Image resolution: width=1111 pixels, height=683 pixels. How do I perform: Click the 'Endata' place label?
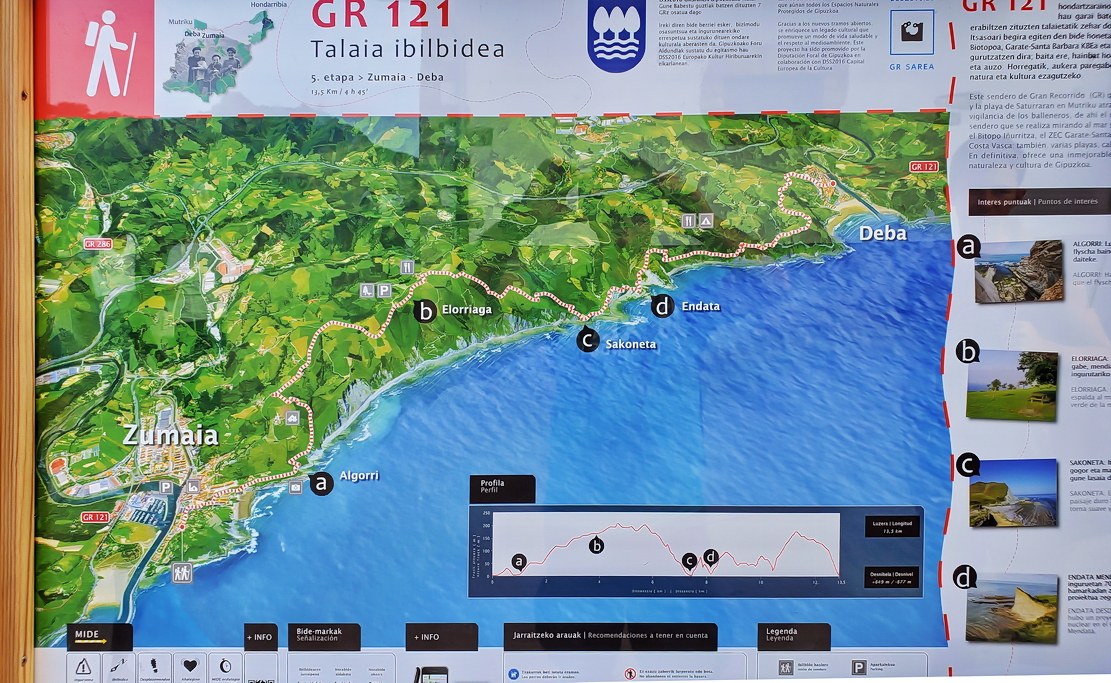click(701, 306)
